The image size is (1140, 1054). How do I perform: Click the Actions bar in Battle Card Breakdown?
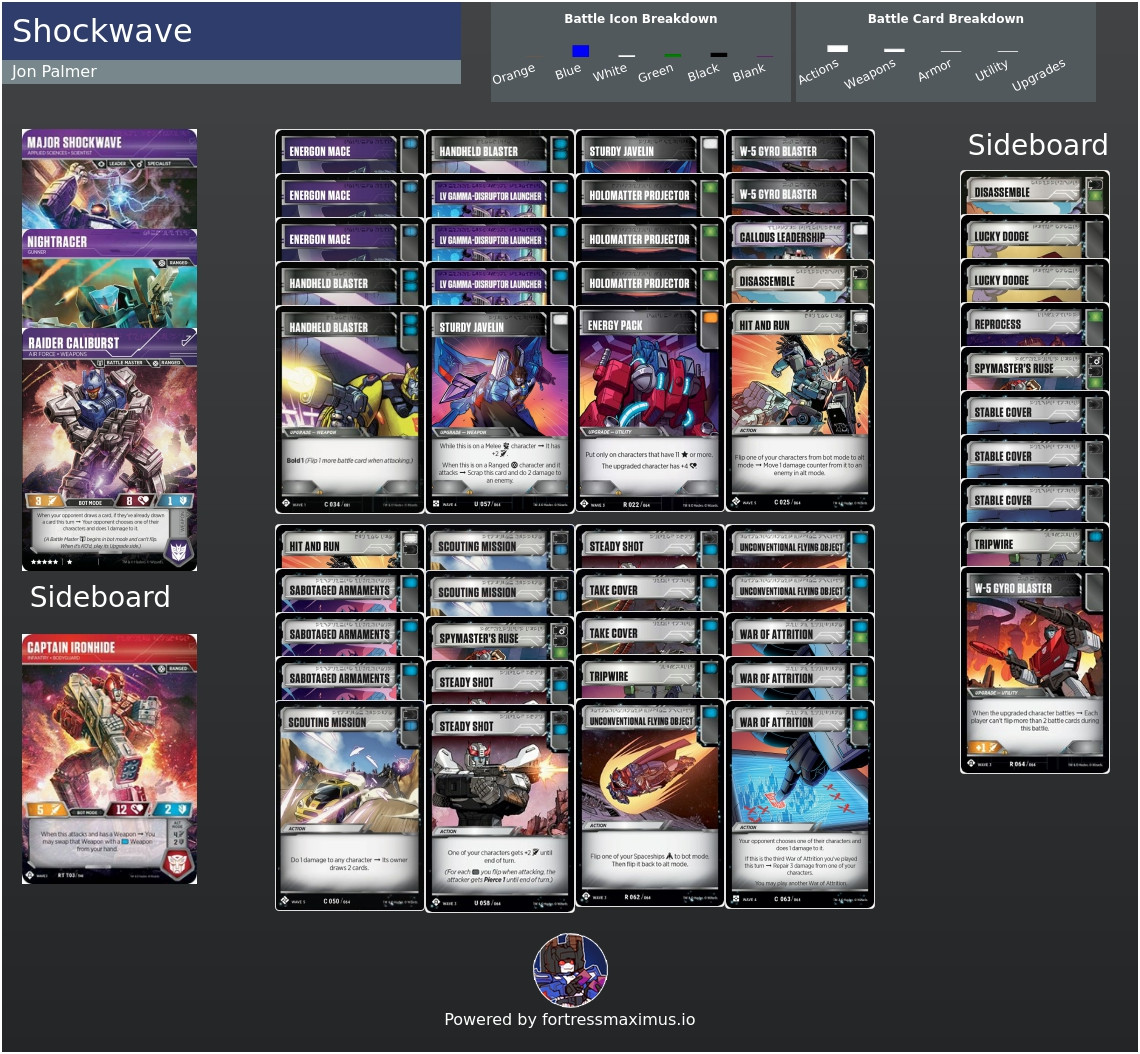pos(838,49)
